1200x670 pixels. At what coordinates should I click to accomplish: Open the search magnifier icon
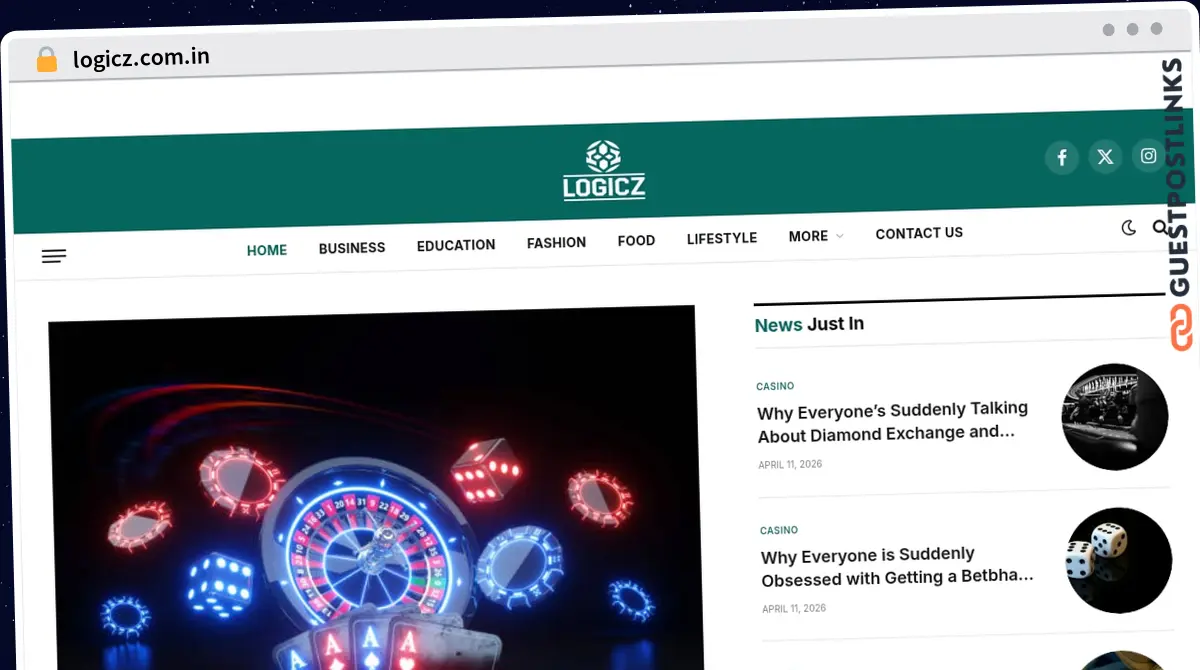(x=1160, y=227)
